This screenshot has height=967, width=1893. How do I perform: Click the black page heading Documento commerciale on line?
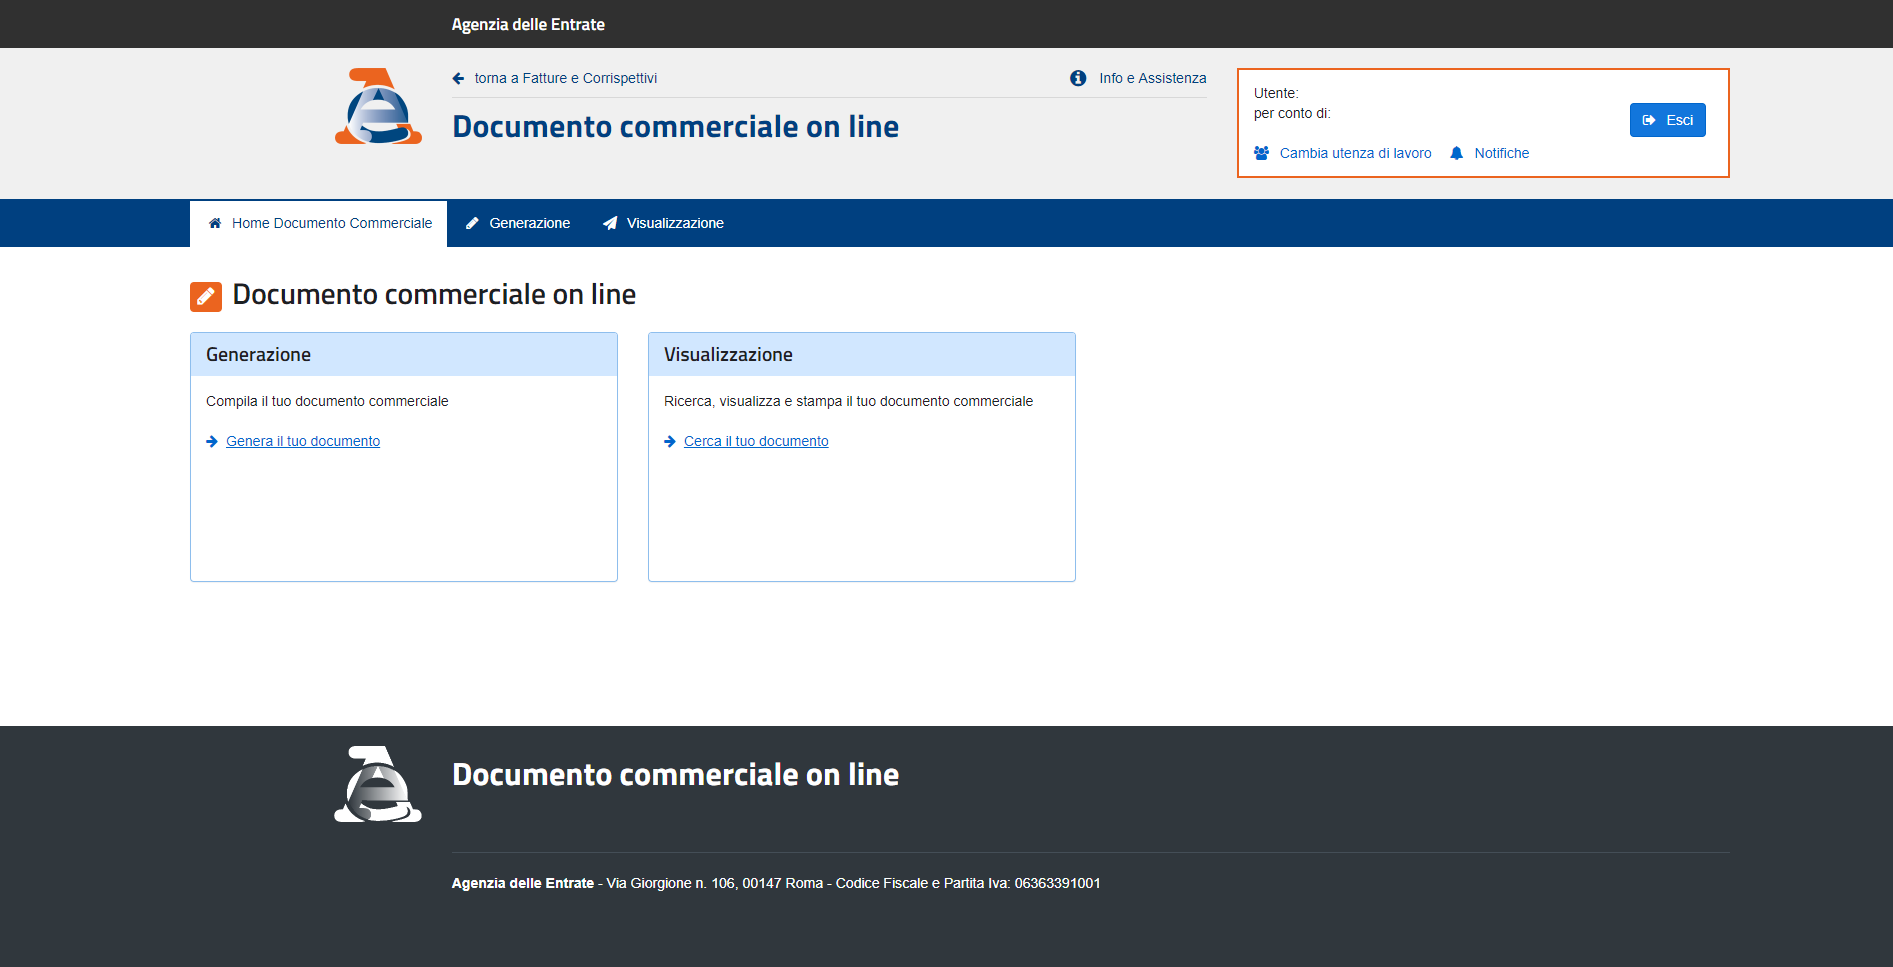point(434,295)
